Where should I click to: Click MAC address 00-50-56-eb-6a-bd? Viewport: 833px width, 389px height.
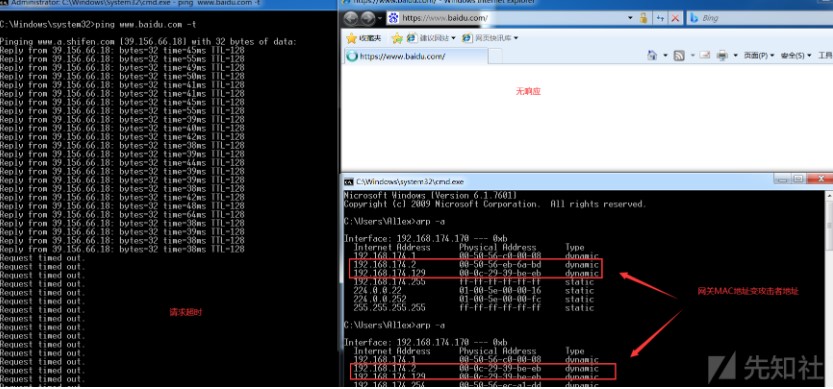pos(500,265)
